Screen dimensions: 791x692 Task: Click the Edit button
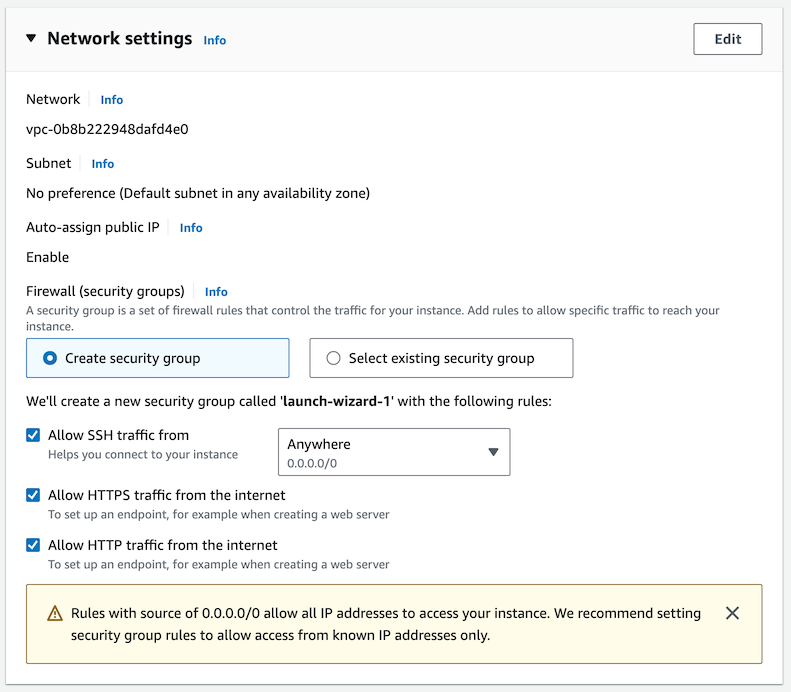[727, 39]
